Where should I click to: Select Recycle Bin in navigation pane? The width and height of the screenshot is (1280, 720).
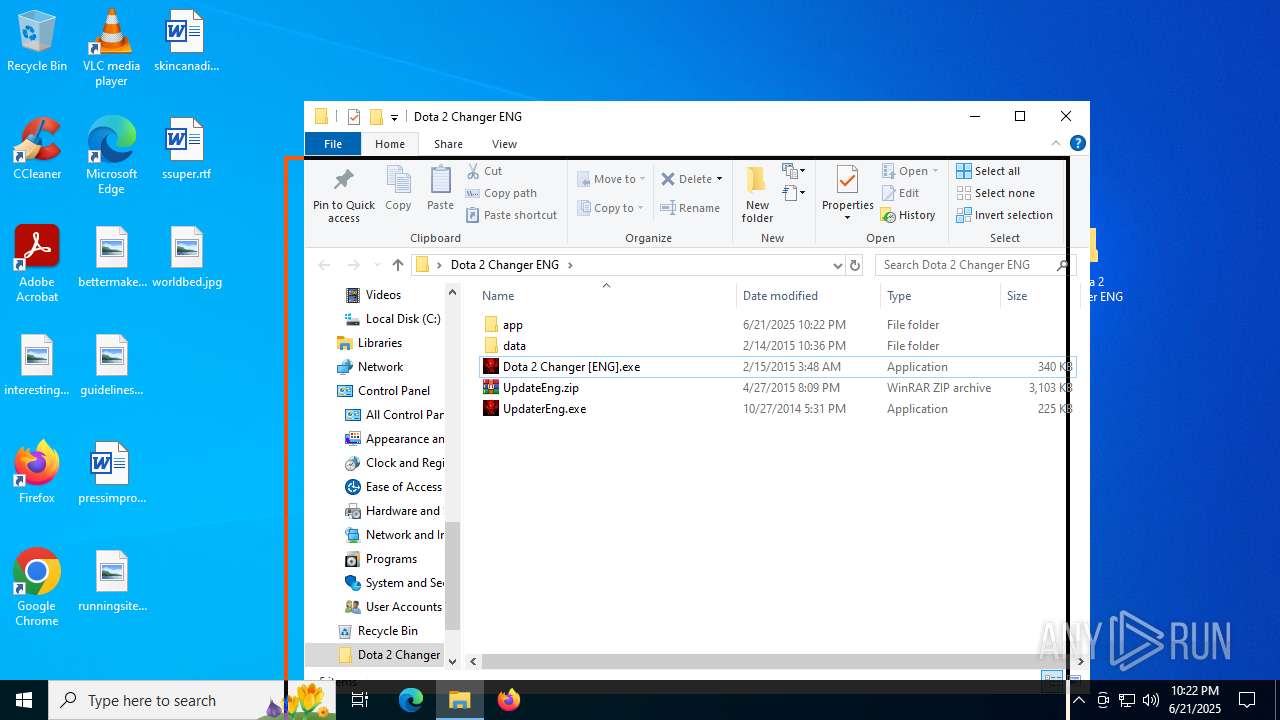point(377,631)
